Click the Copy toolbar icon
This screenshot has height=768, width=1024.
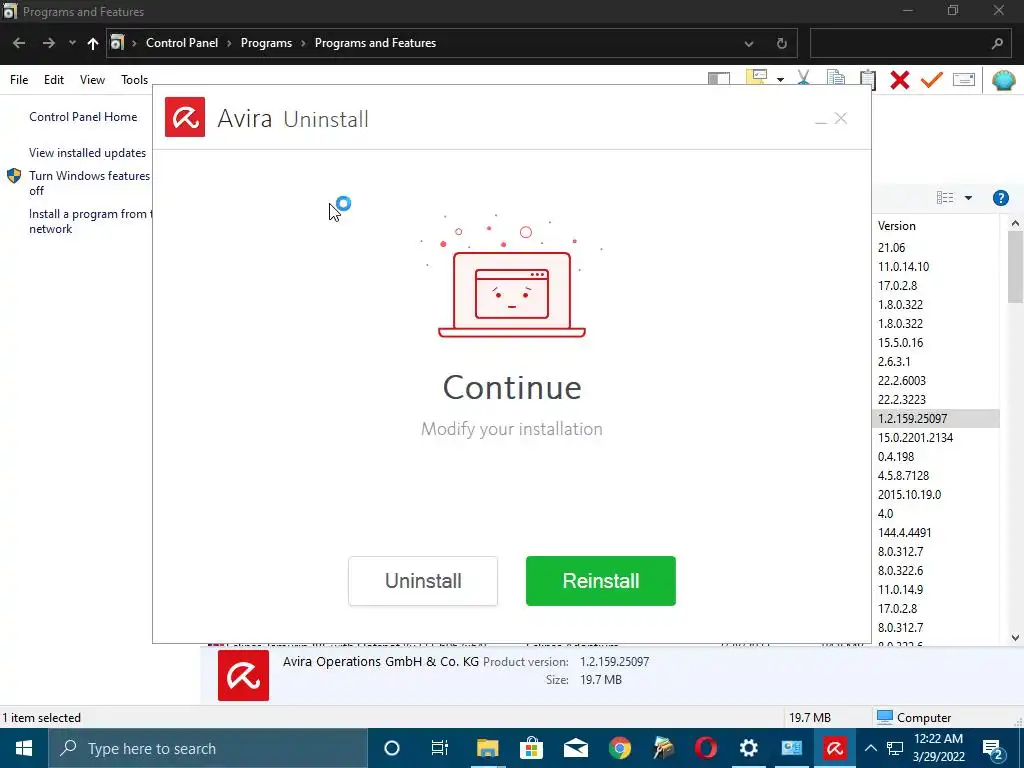click(836, 79)
